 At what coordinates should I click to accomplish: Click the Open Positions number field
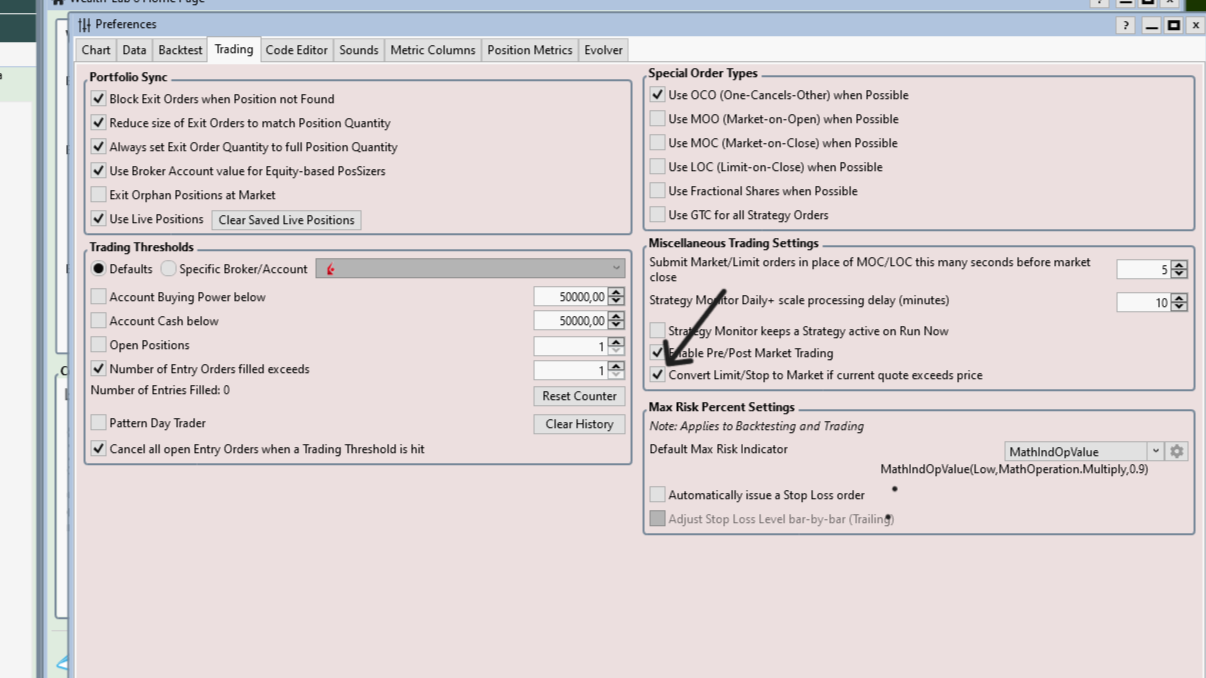(569, 346)
